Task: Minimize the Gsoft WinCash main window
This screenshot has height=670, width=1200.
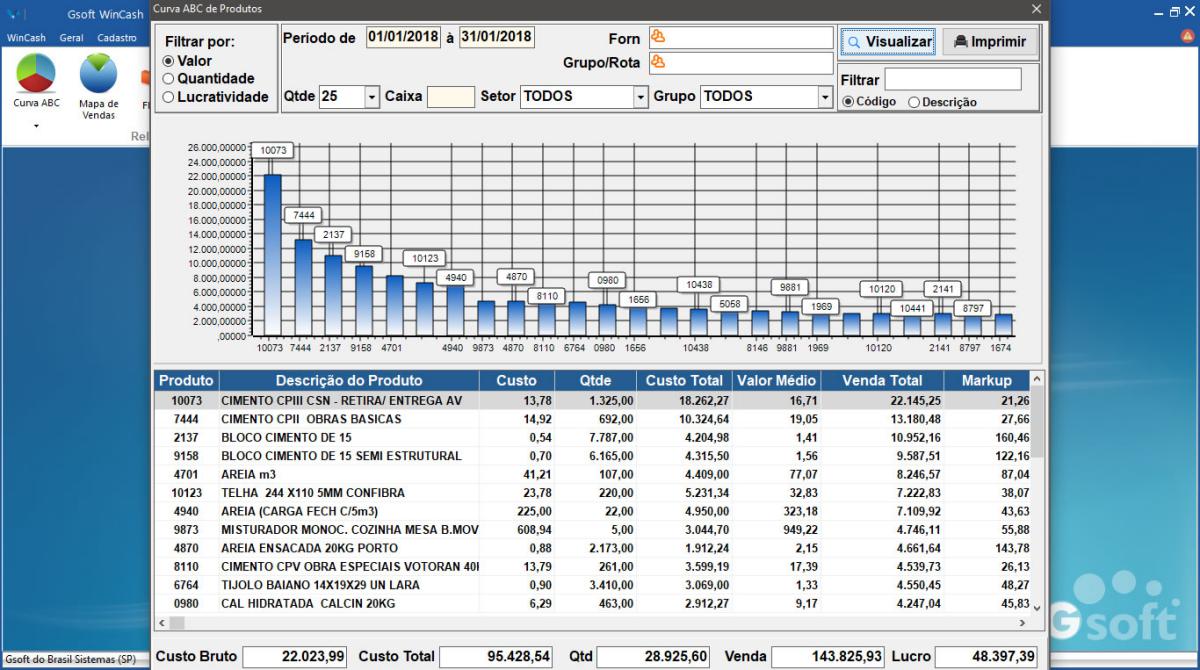Action: point(1158,12)
